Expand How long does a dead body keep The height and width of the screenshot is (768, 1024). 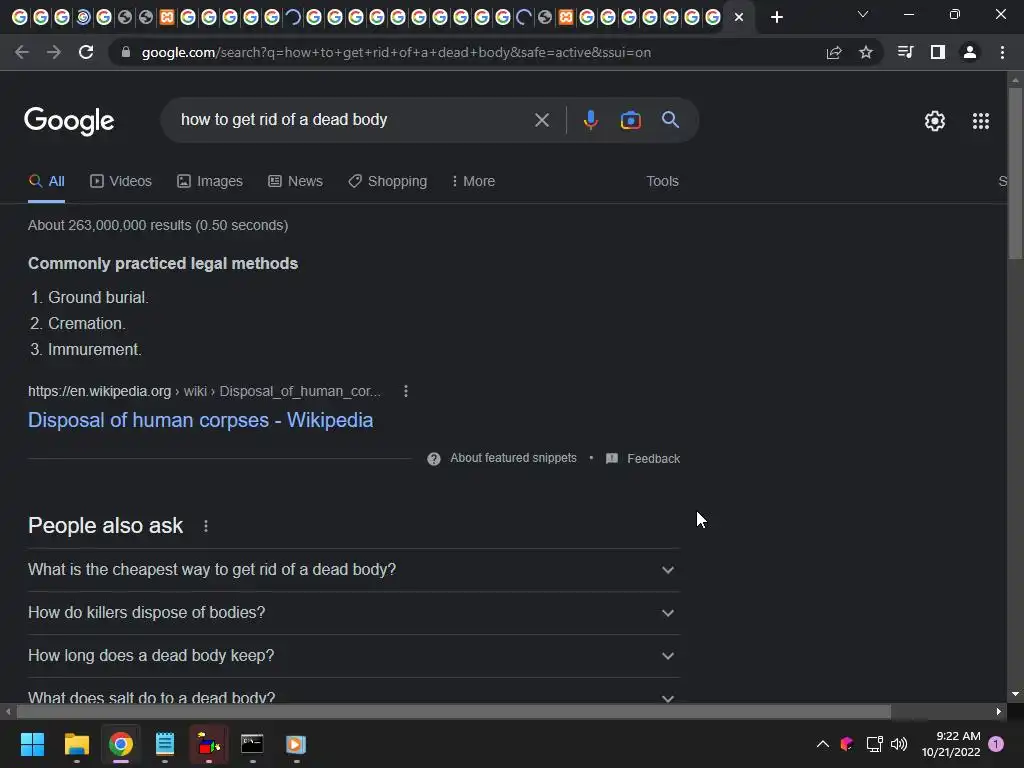pos(353,656)
